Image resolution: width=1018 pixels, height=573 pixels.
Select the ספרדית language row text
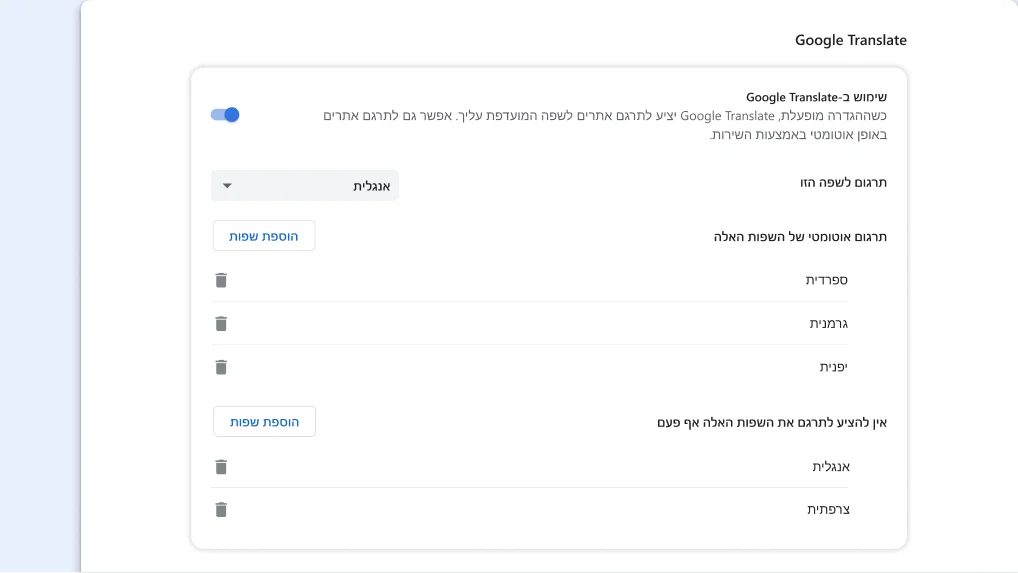pos(826,280)
